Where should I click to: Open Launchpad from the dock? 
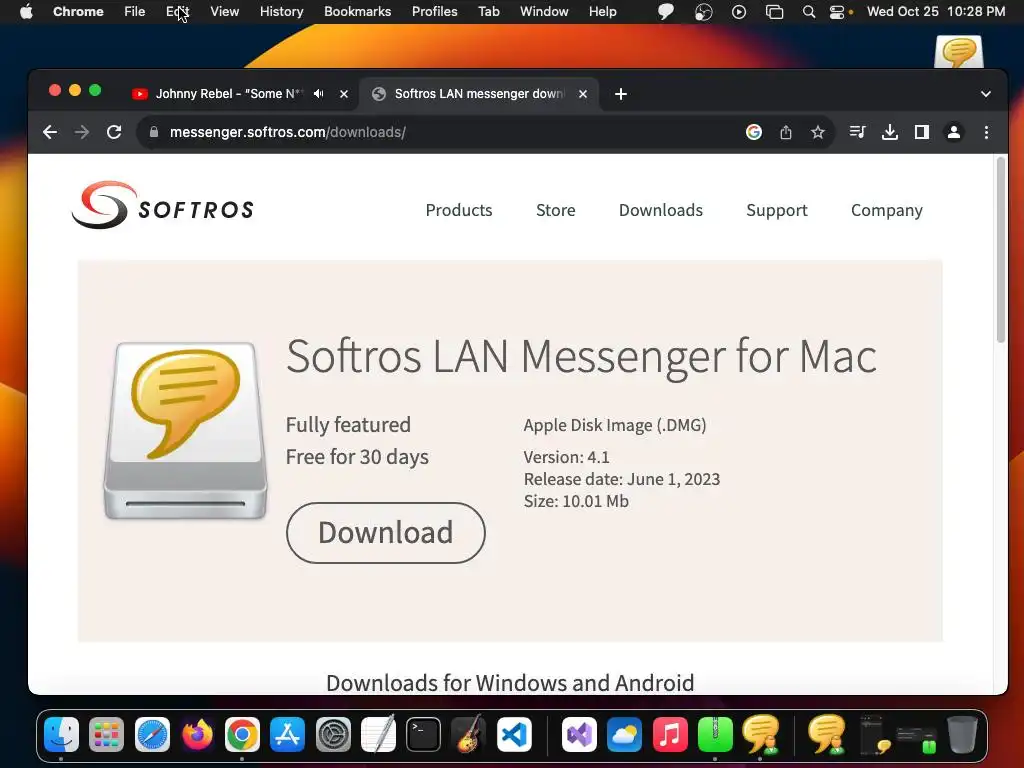106,734
